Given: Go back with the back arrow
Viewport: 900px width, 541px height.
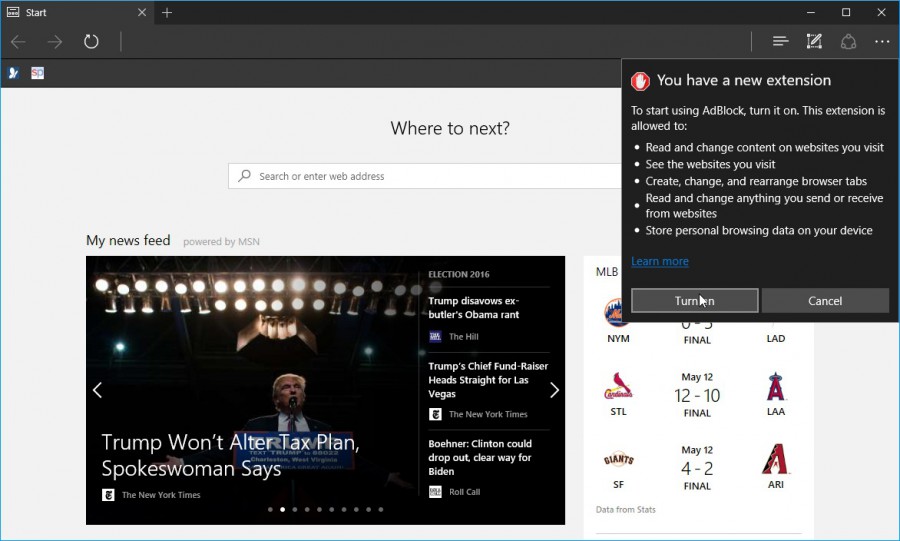Looking at the screenshot, I should tap(18, 41).
